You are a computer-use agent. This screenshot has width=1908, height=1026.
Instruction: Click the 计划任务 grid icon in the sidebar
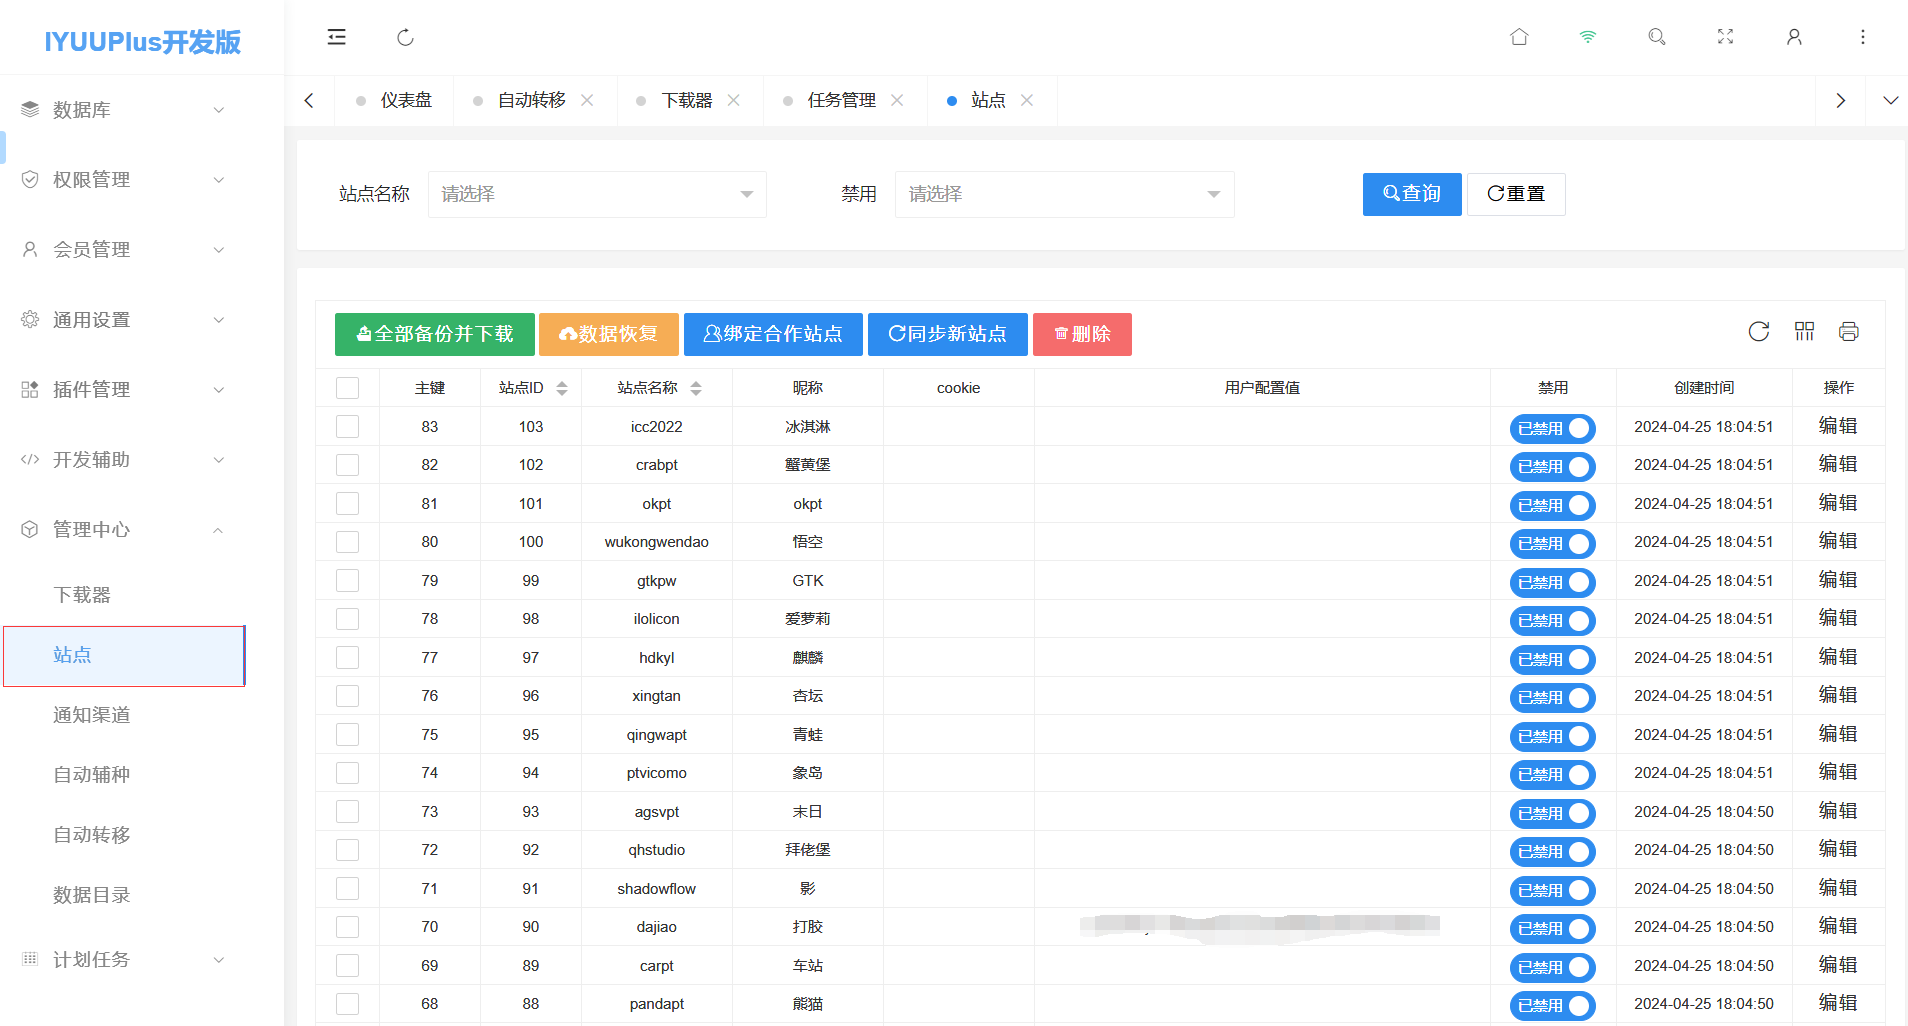[x=30, y=959]
